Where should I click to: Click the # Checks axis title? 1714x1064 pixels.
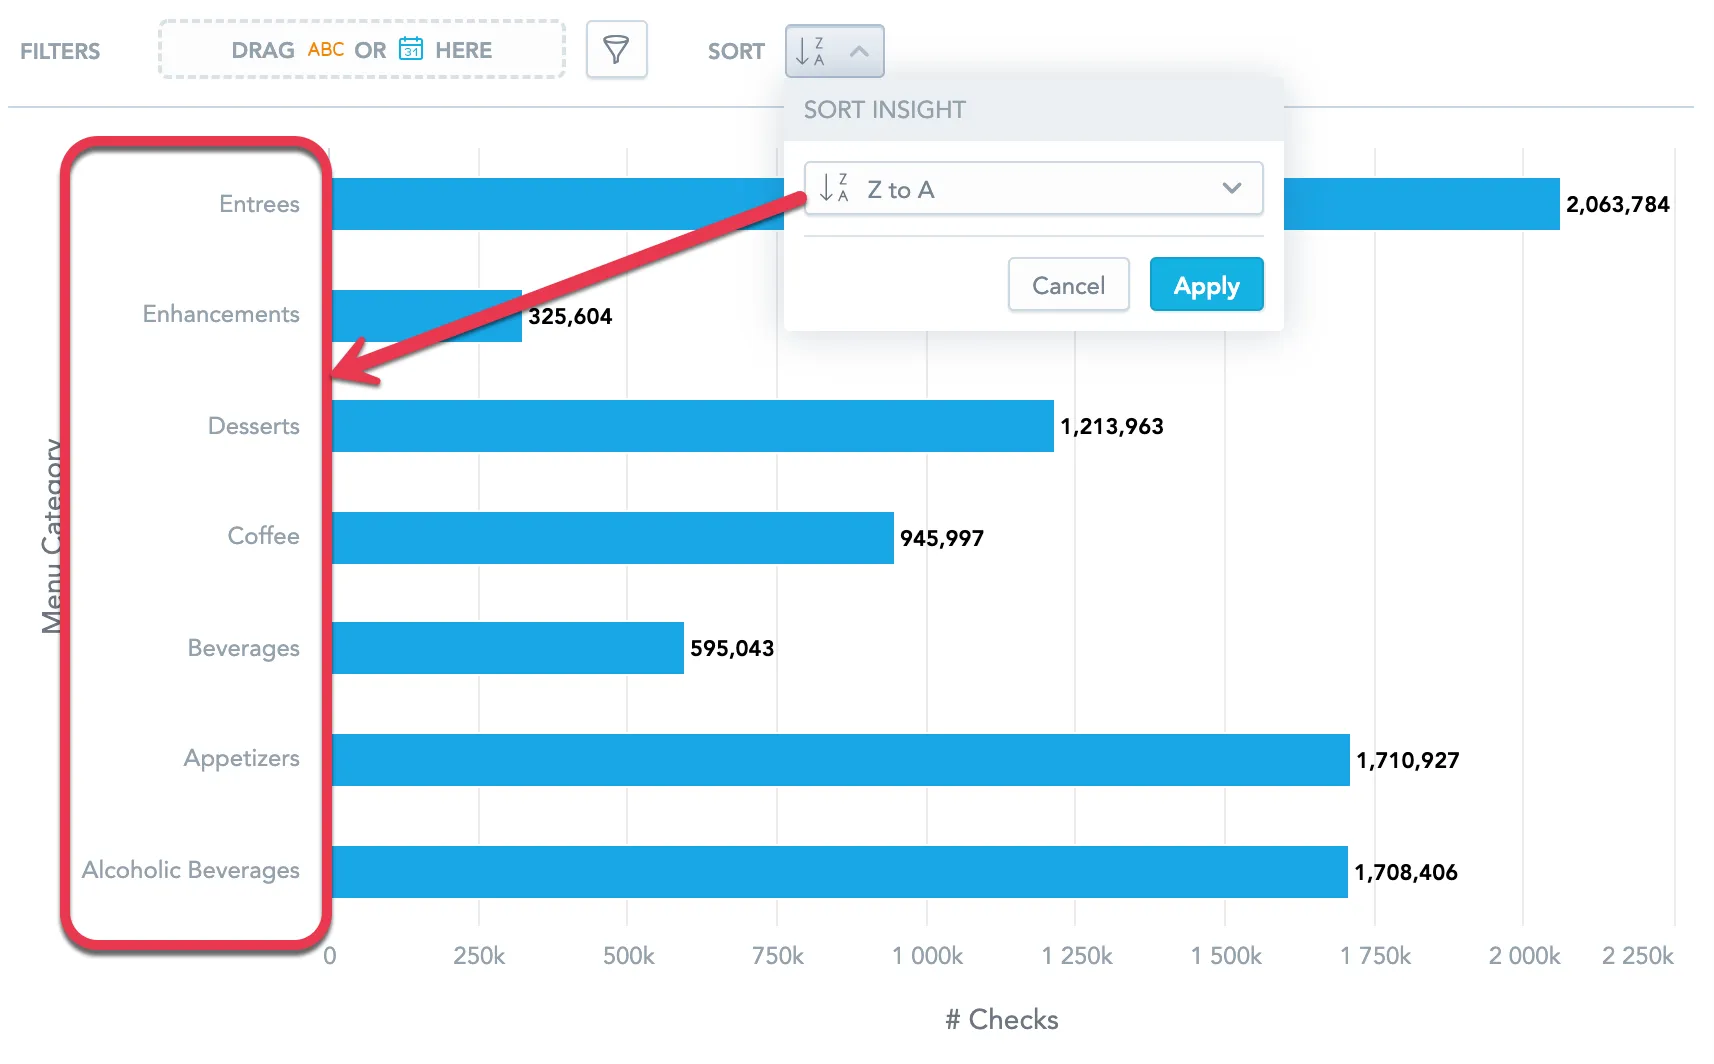coord(1001,1020)
